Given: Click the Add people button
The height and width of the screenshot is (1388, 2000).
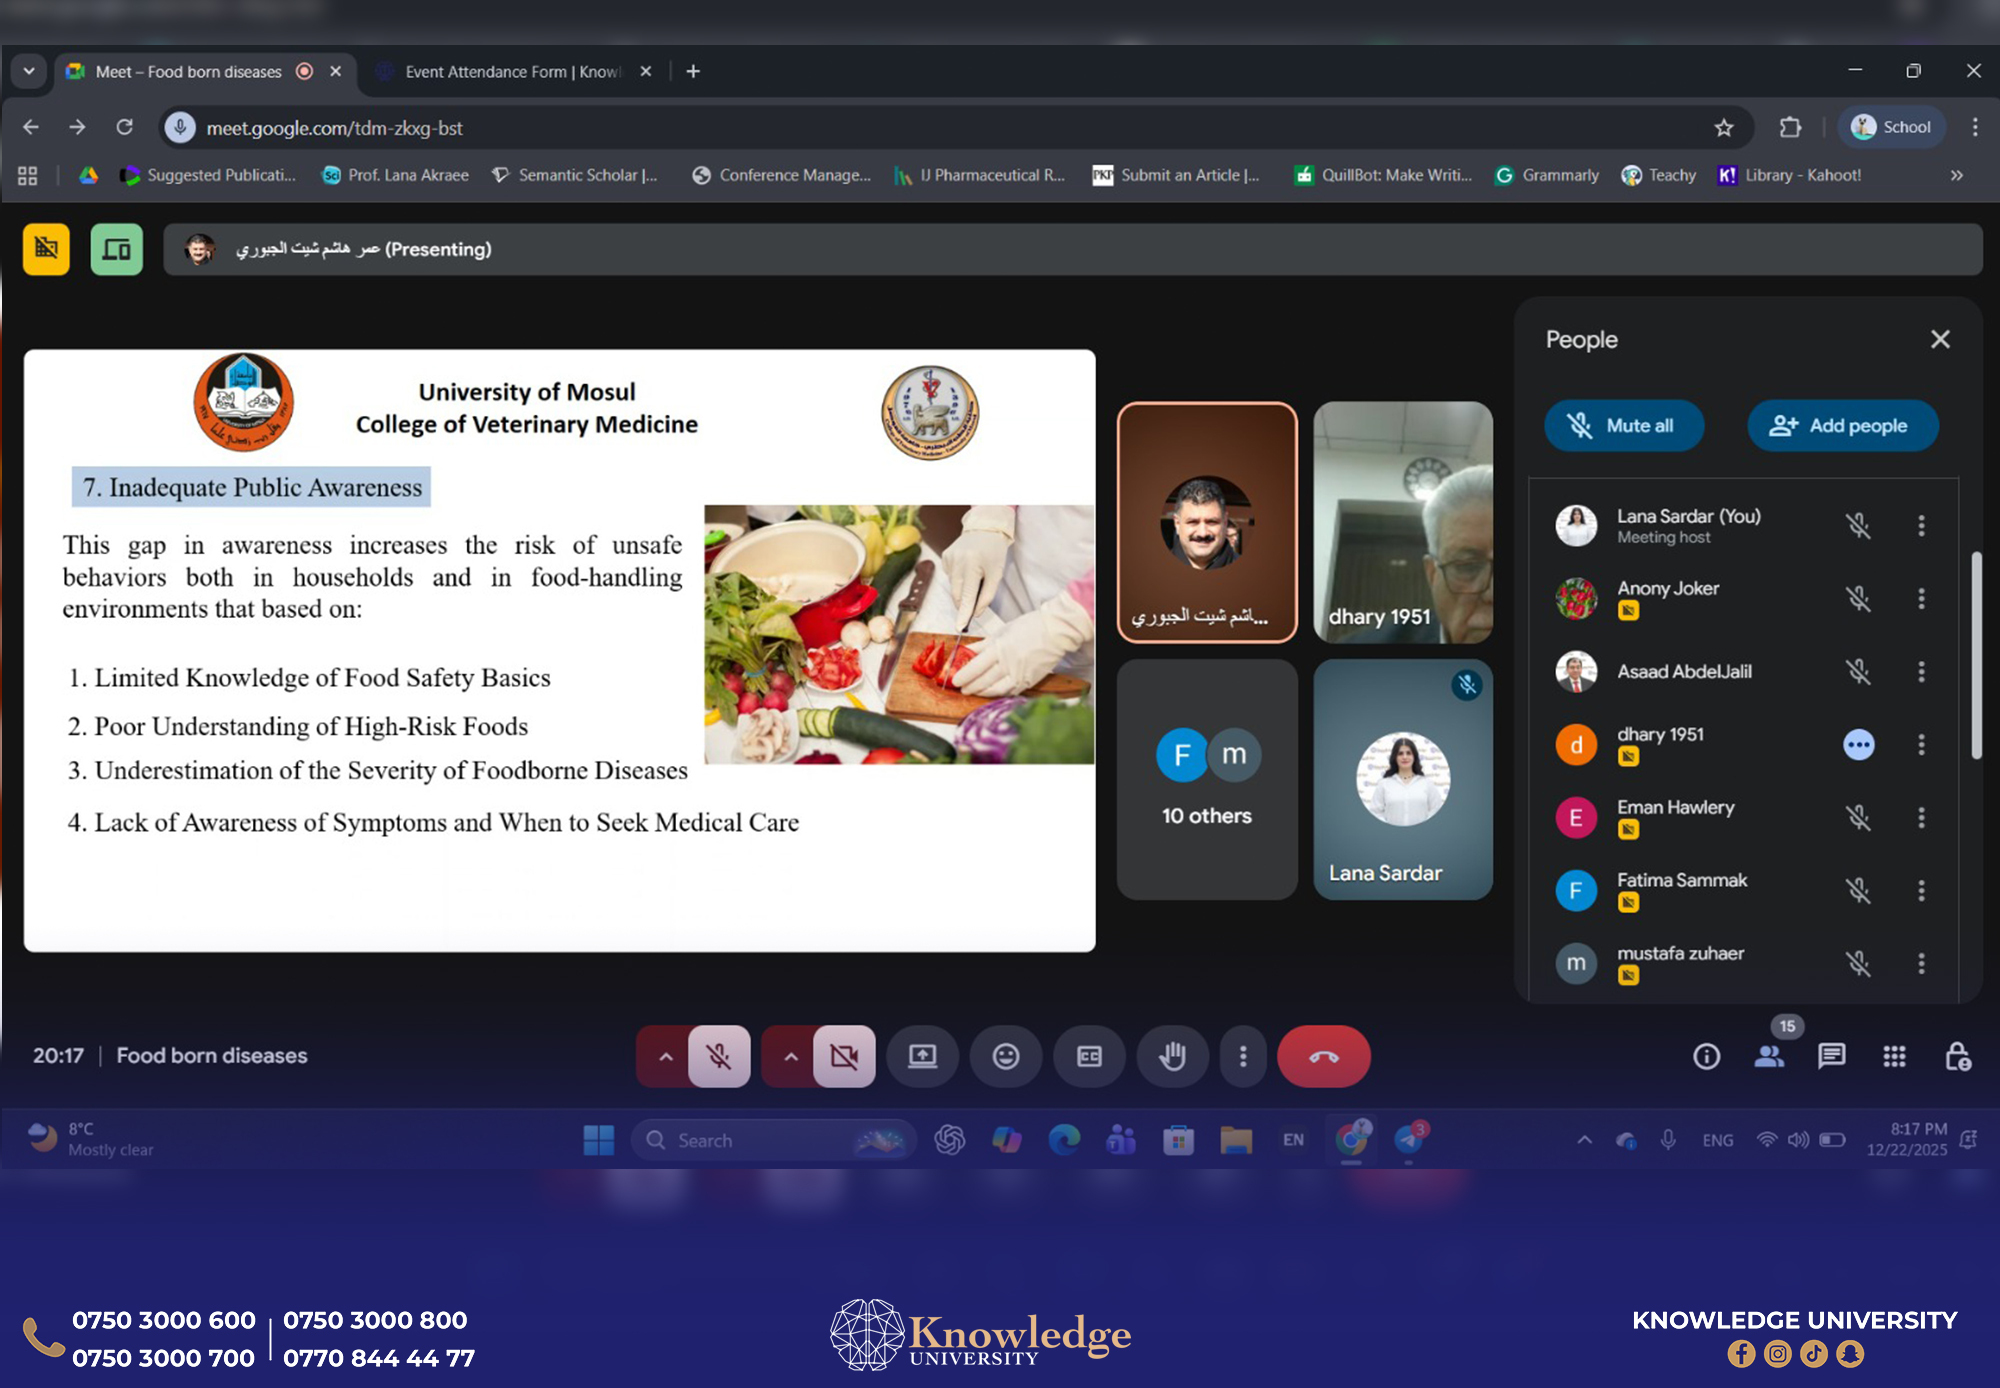Looking at the screenshot, I should click(1841, 425).
